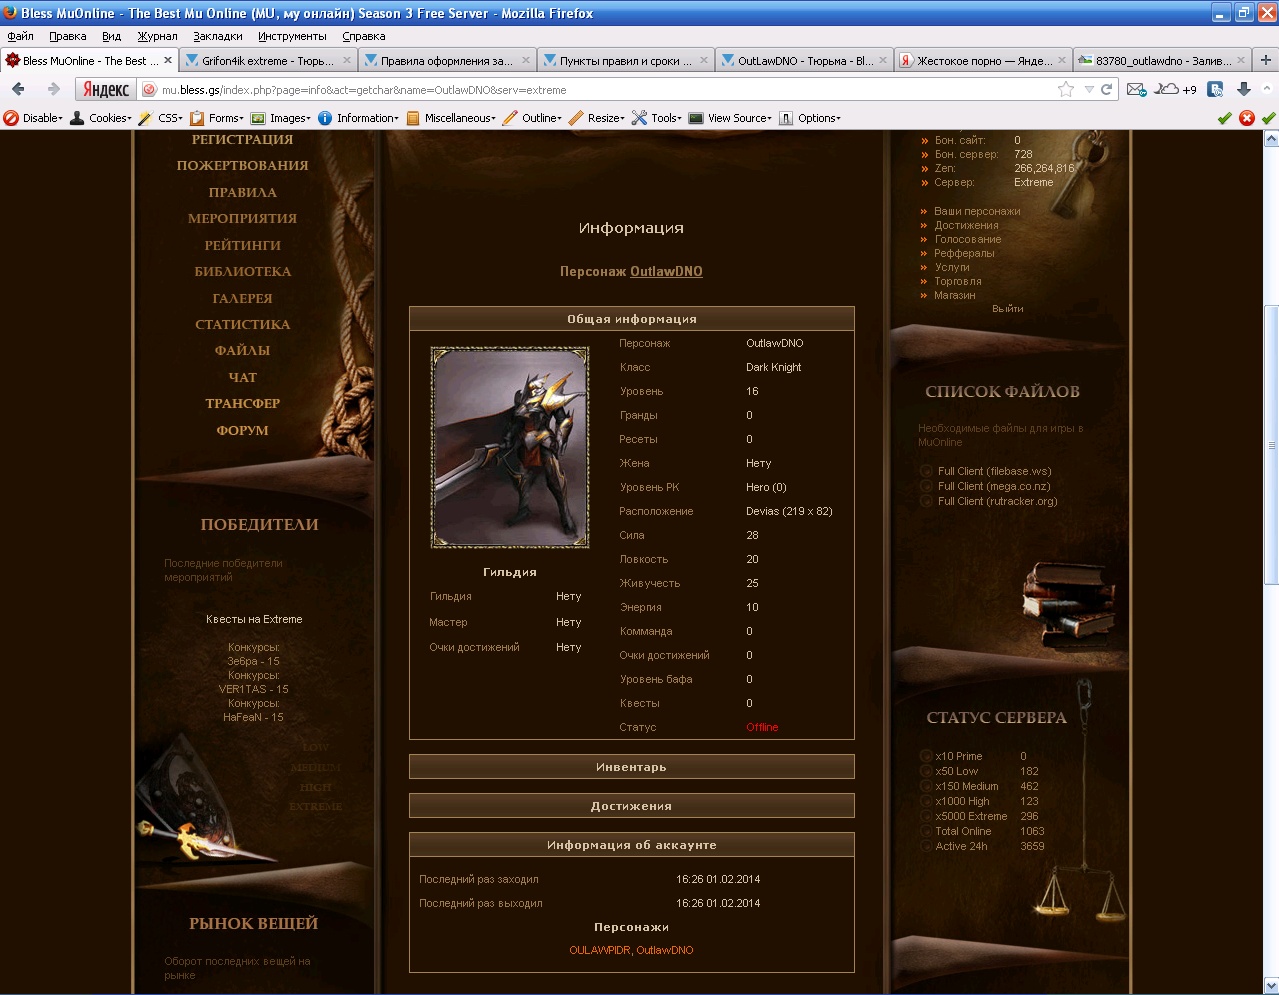1279x995 pixels.
Task: Click the red error status icon
Action: (1247, 118)
